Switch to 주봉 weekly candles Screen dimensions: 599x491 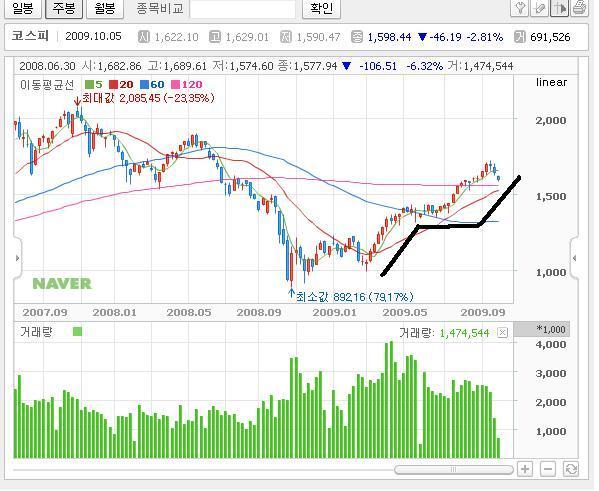click(x=64, y=8)
